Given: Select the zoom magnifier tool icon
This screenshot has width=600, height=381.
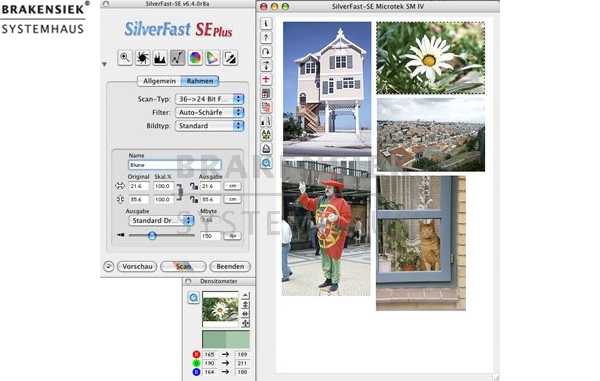Looking at the screenshot, I should (125, 58).
